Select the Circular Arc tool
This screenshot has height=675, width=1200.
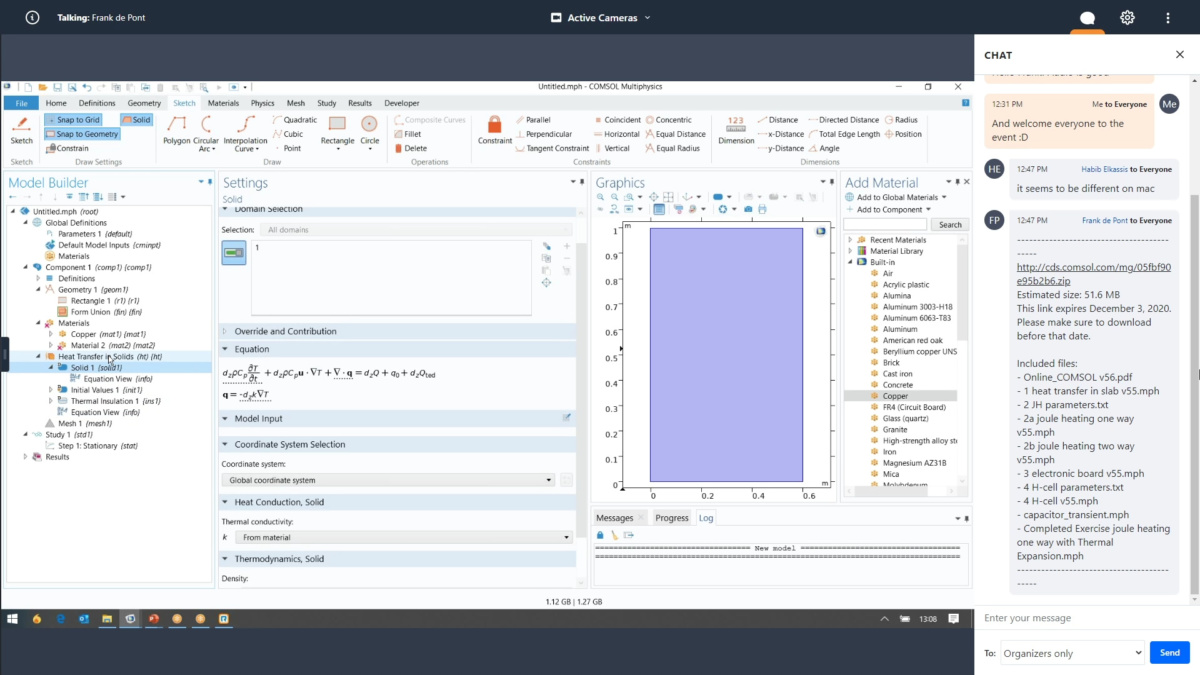pyautogui.click(x=206, y=132)
